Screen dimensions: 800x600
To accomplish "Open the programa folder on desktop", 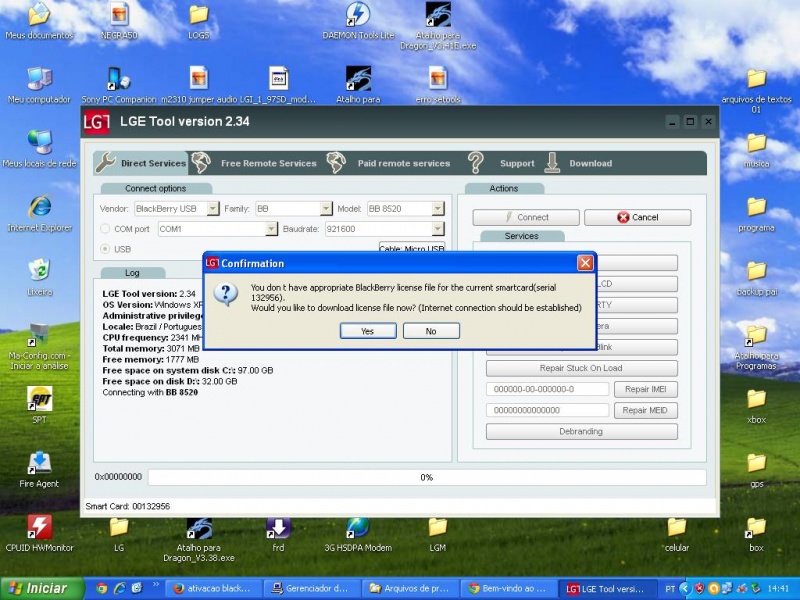I will click(x=757, y=213).
